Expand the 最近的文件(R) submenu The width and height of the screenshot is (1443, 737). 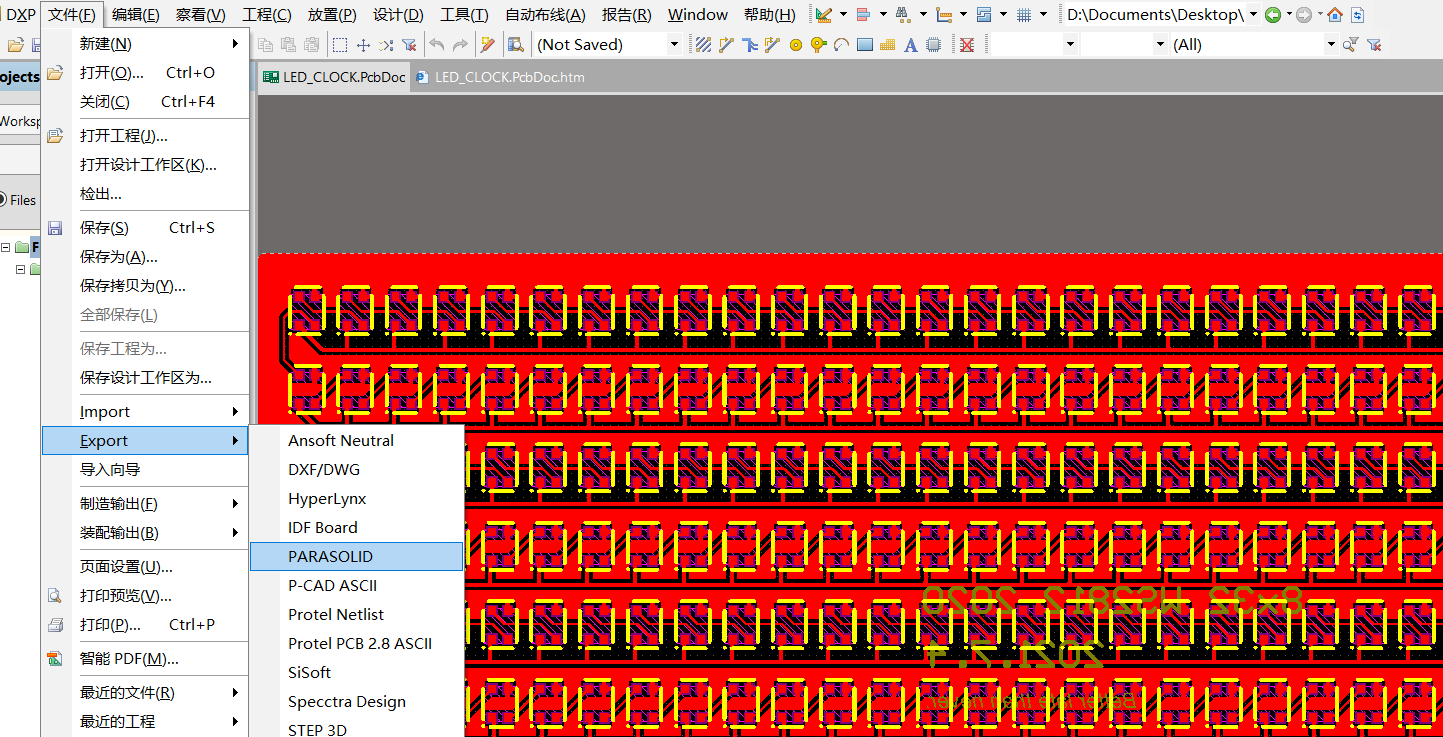click(x=145, y=693)
